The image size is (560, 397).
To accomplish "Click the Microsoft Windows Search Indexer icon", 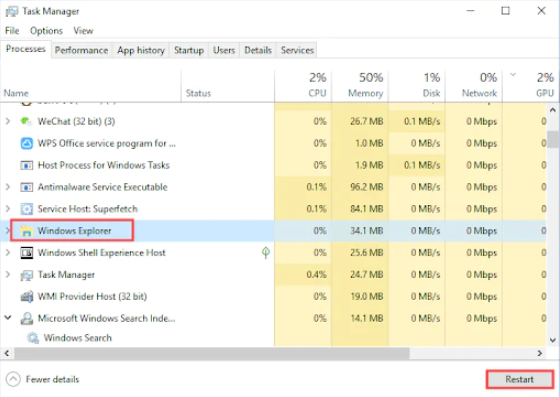I will click(x=26, y=318).
